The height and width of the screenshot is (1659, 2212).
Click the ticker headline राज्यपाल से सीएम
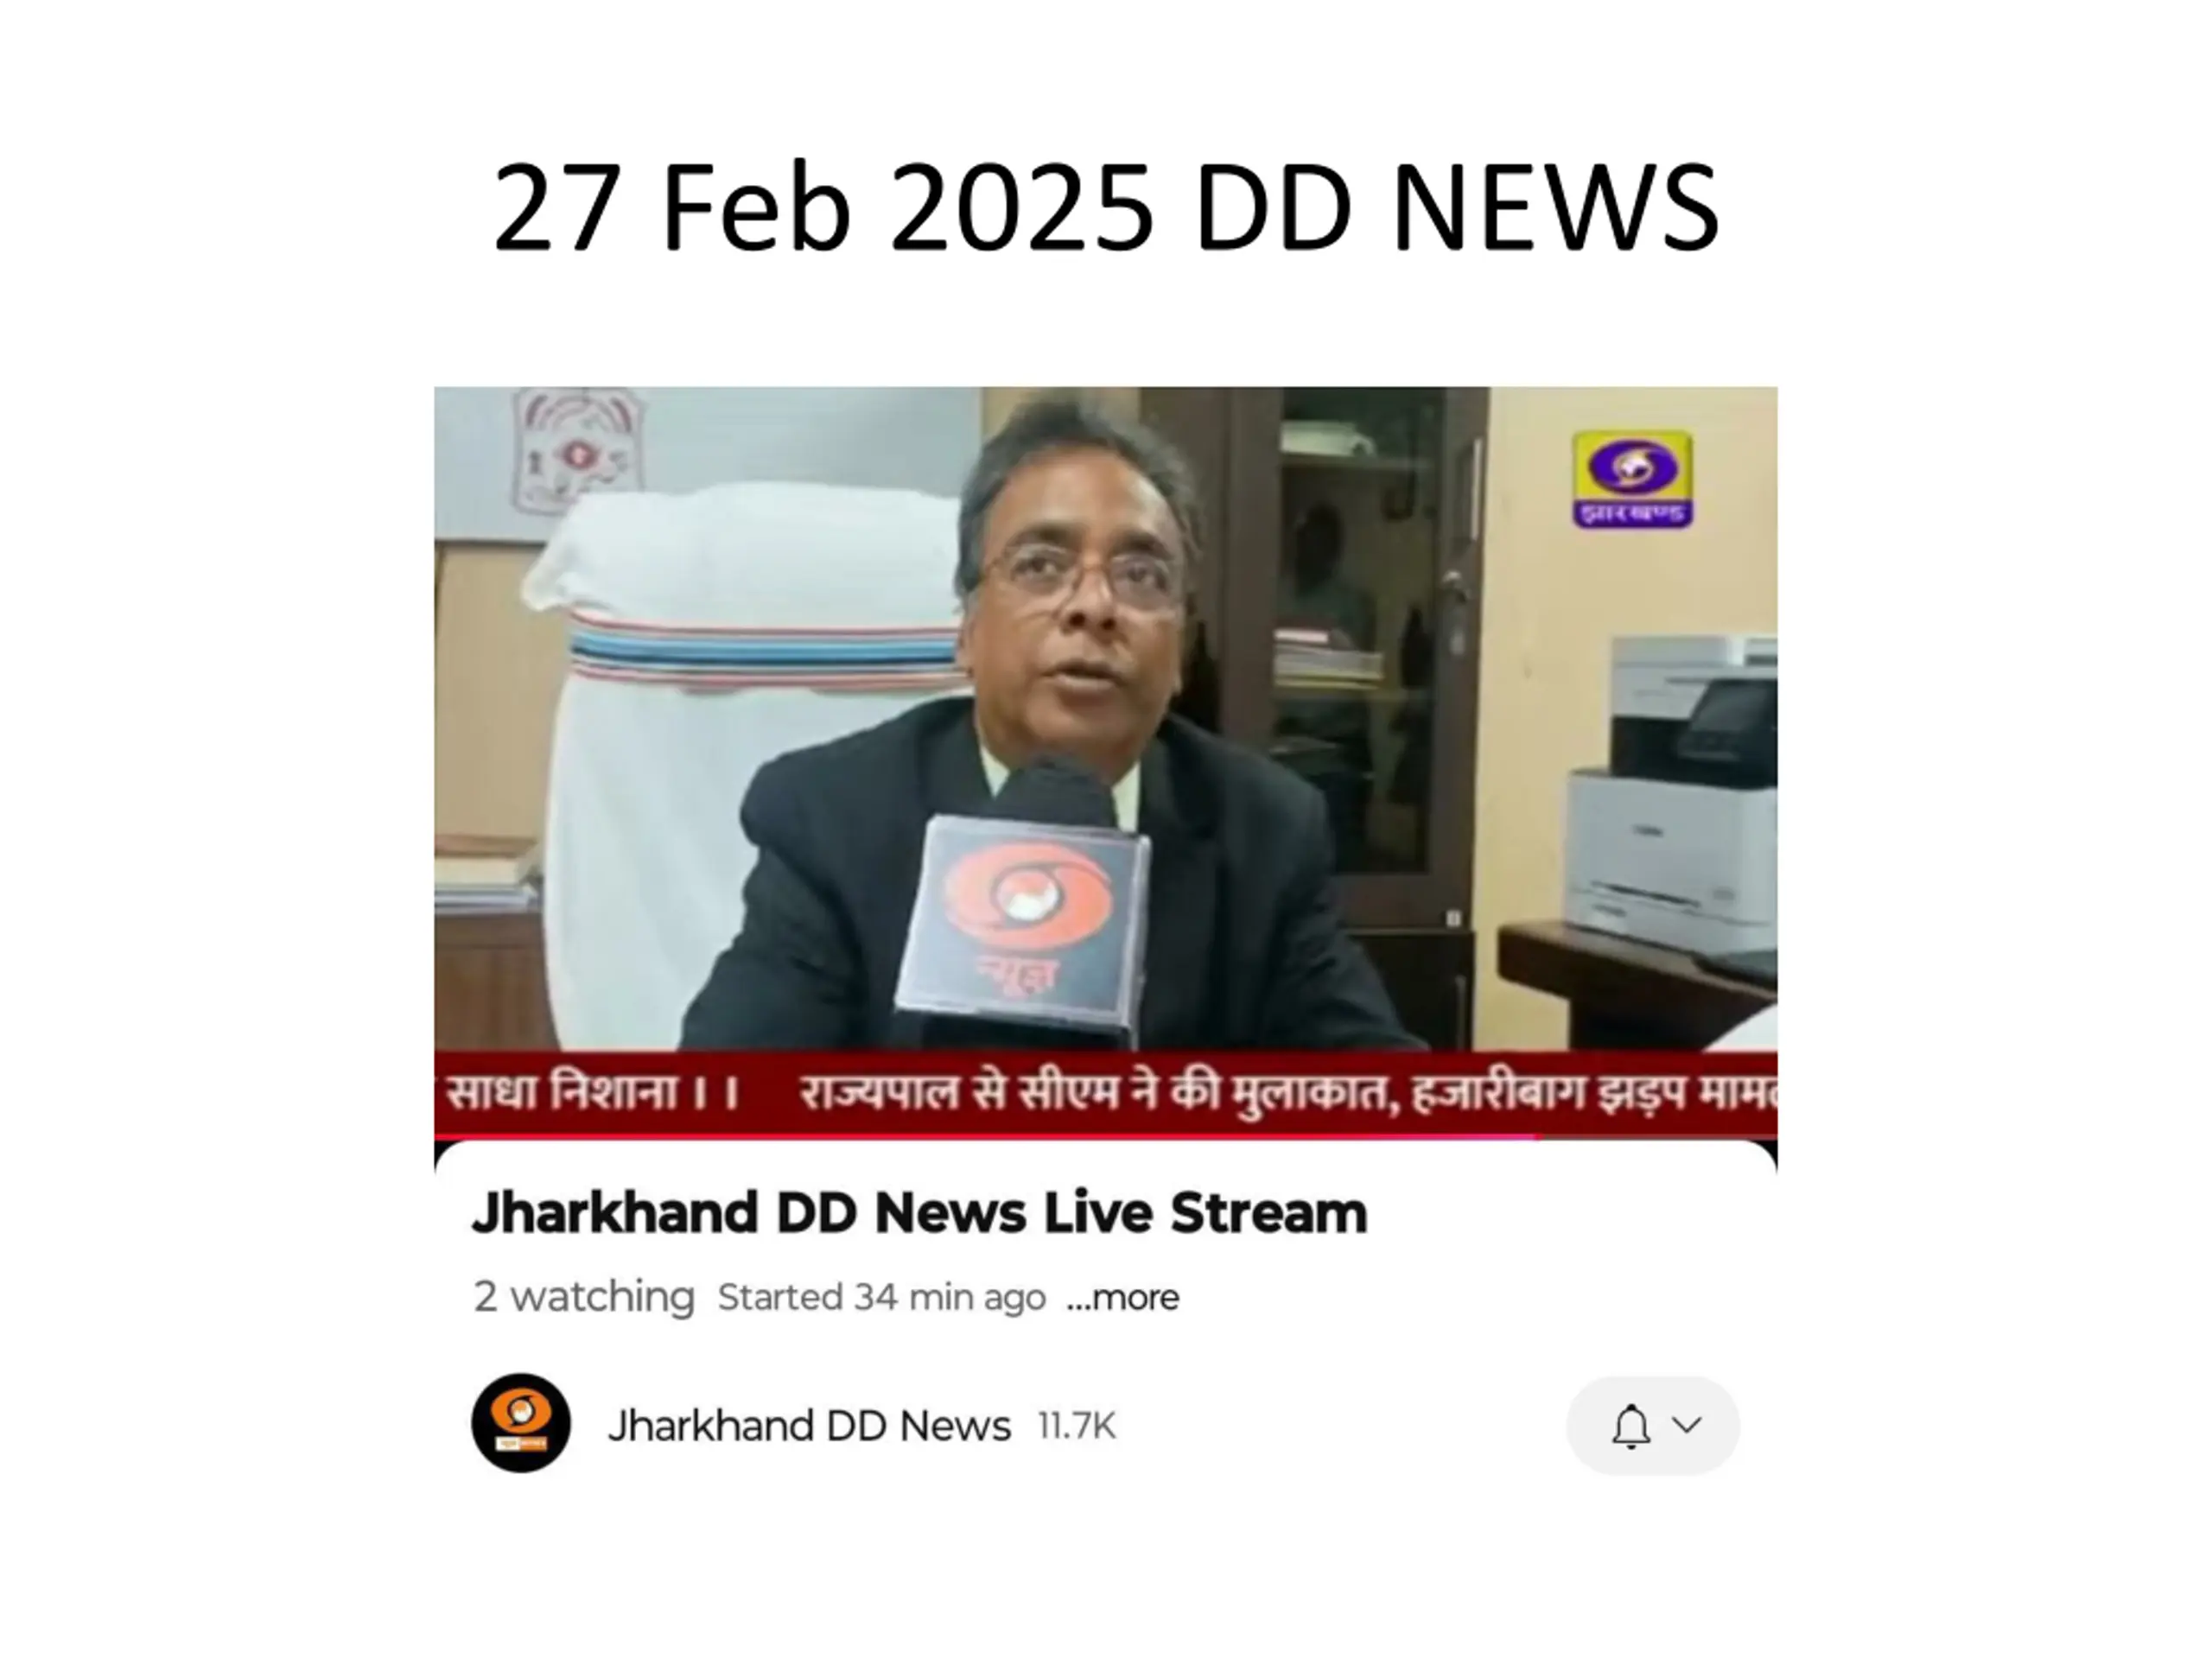coord(959,1091)
